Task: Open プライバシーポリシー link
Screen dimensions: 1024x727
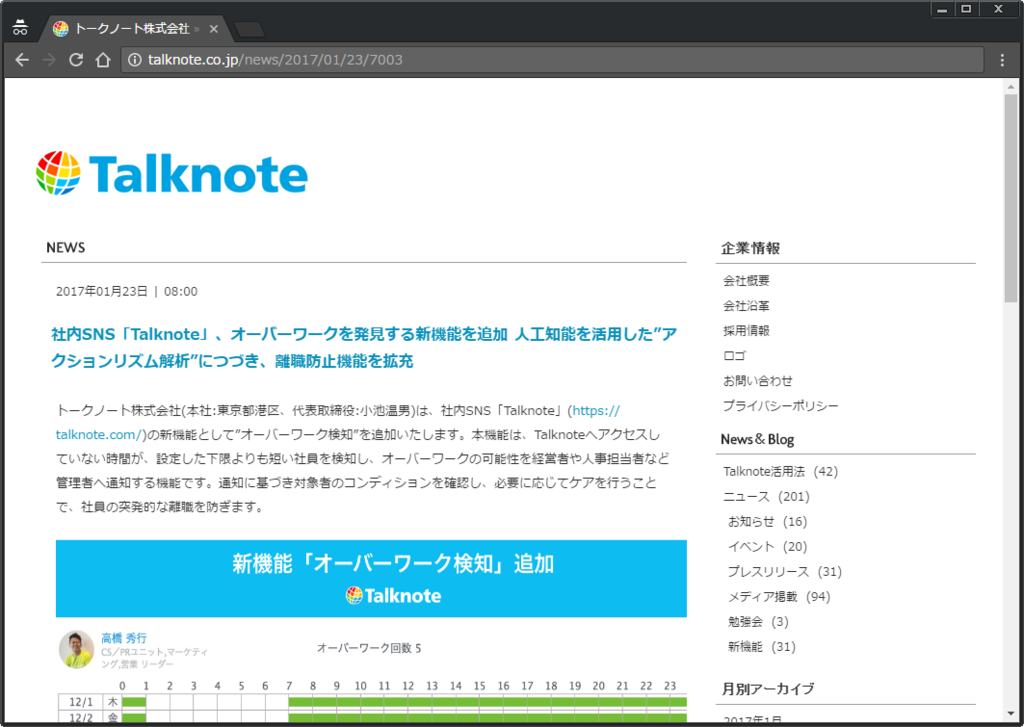Action: tap(780, 406)
